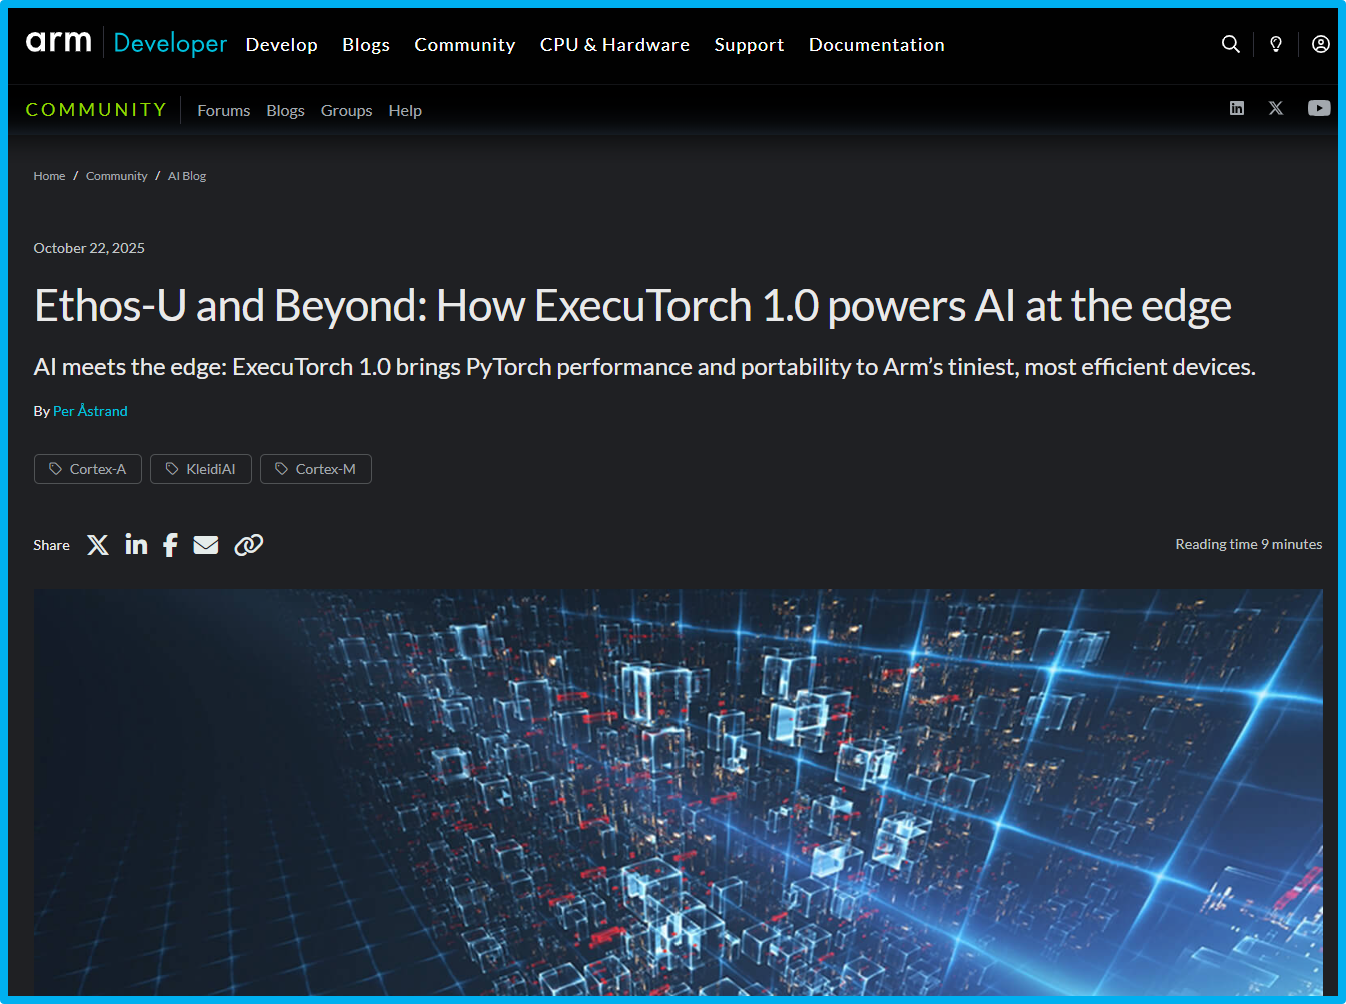The width and height of the screenshot is (1346, 1004).
Task: Select the KleidiAI tag
Action: (200, 468)
